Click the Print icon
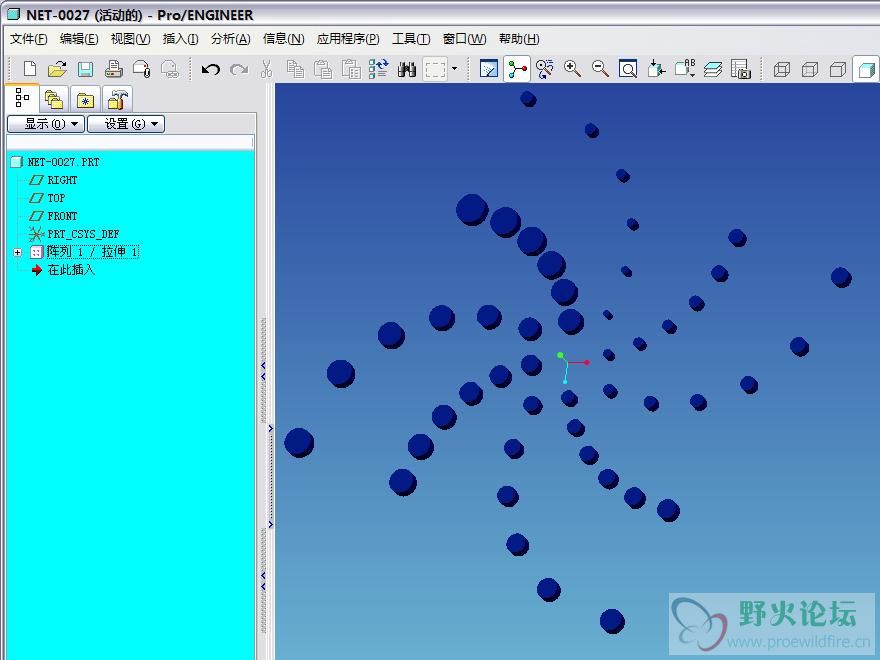880x660 pixels. pos(114,69)
